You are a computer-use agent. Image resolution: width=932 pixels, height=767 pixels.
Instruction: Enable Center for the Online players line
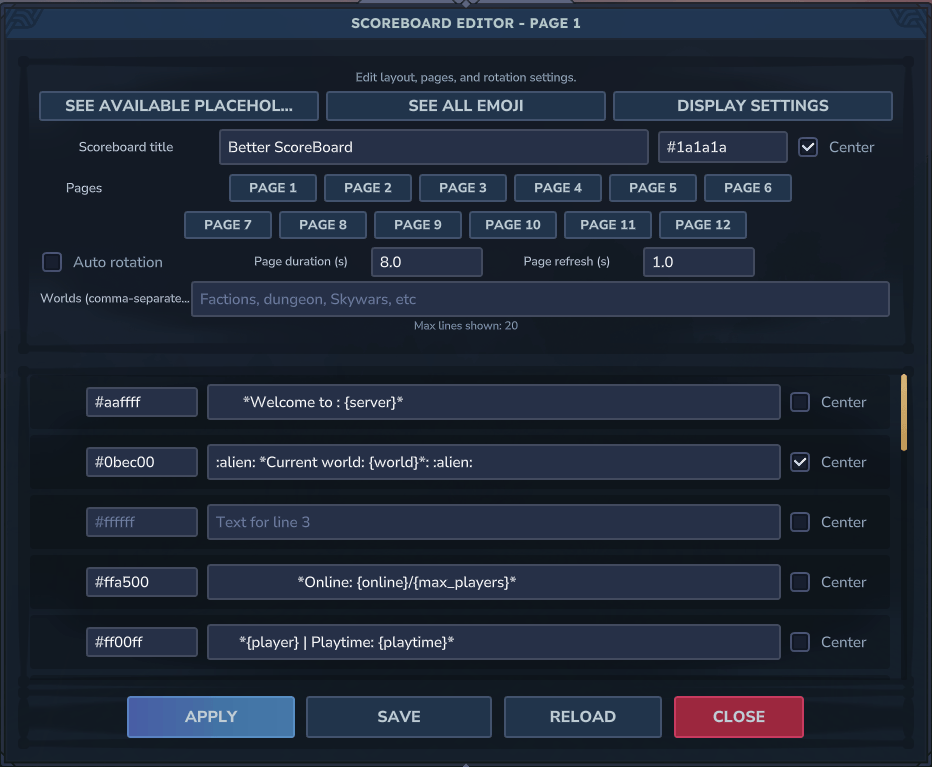800,582
